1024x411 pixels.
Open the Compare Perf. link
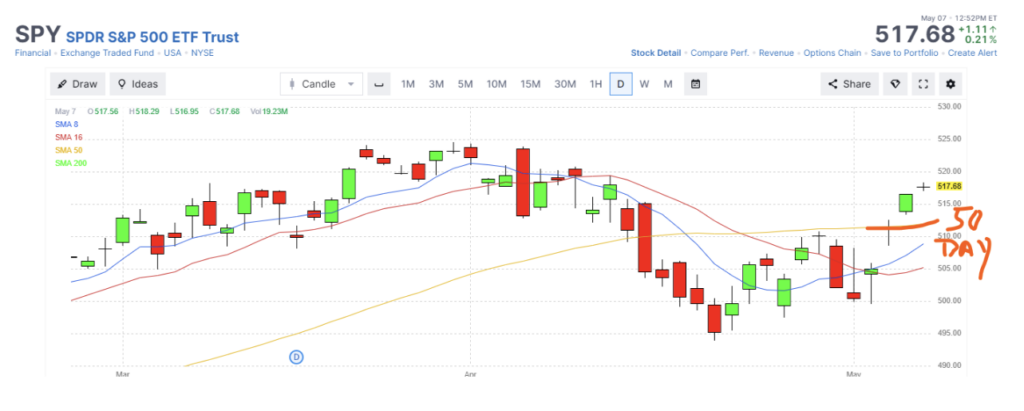tap(720, 53)
